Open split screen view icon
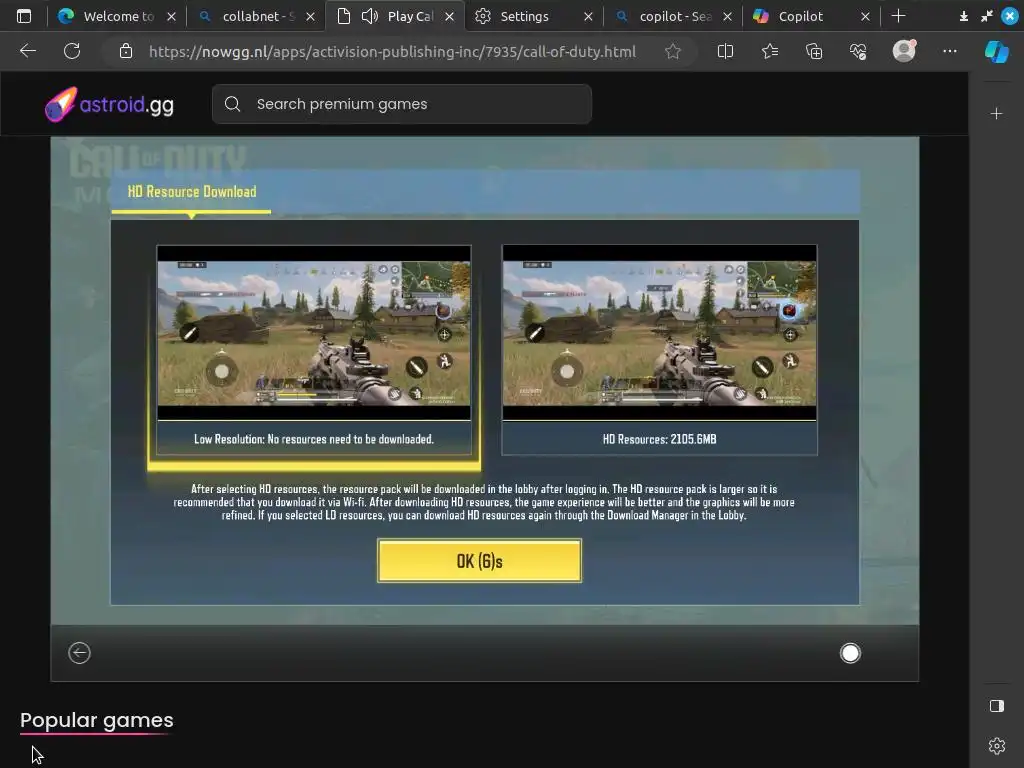This screenshot has width=1024, height=768. 725,52
